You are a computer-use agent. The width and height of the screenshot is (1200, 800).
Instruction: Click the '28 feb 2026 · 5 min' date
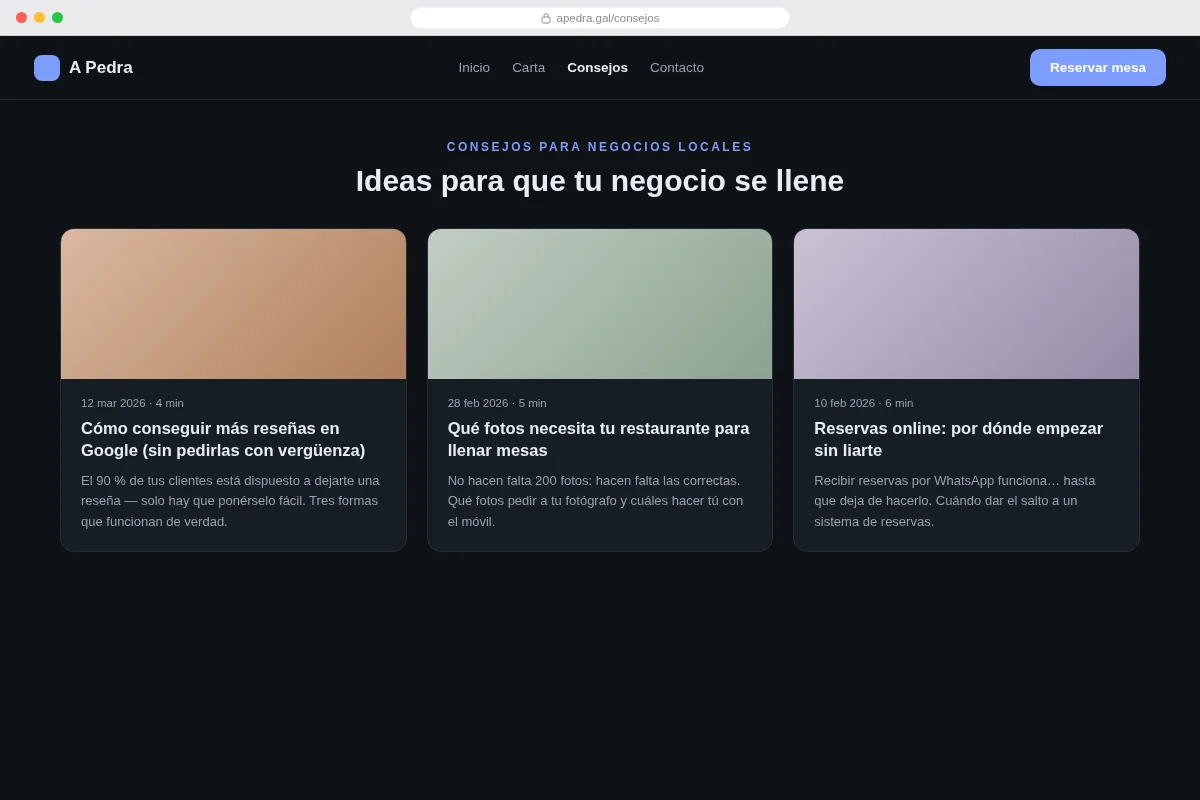497,403
